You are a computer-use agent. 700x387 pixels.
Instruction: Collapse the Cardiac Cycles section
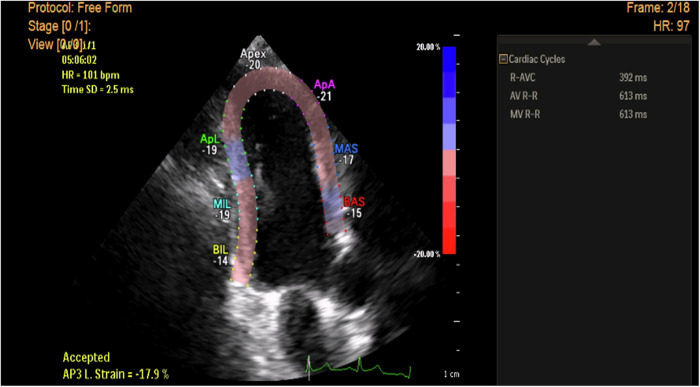coord(503,59)
